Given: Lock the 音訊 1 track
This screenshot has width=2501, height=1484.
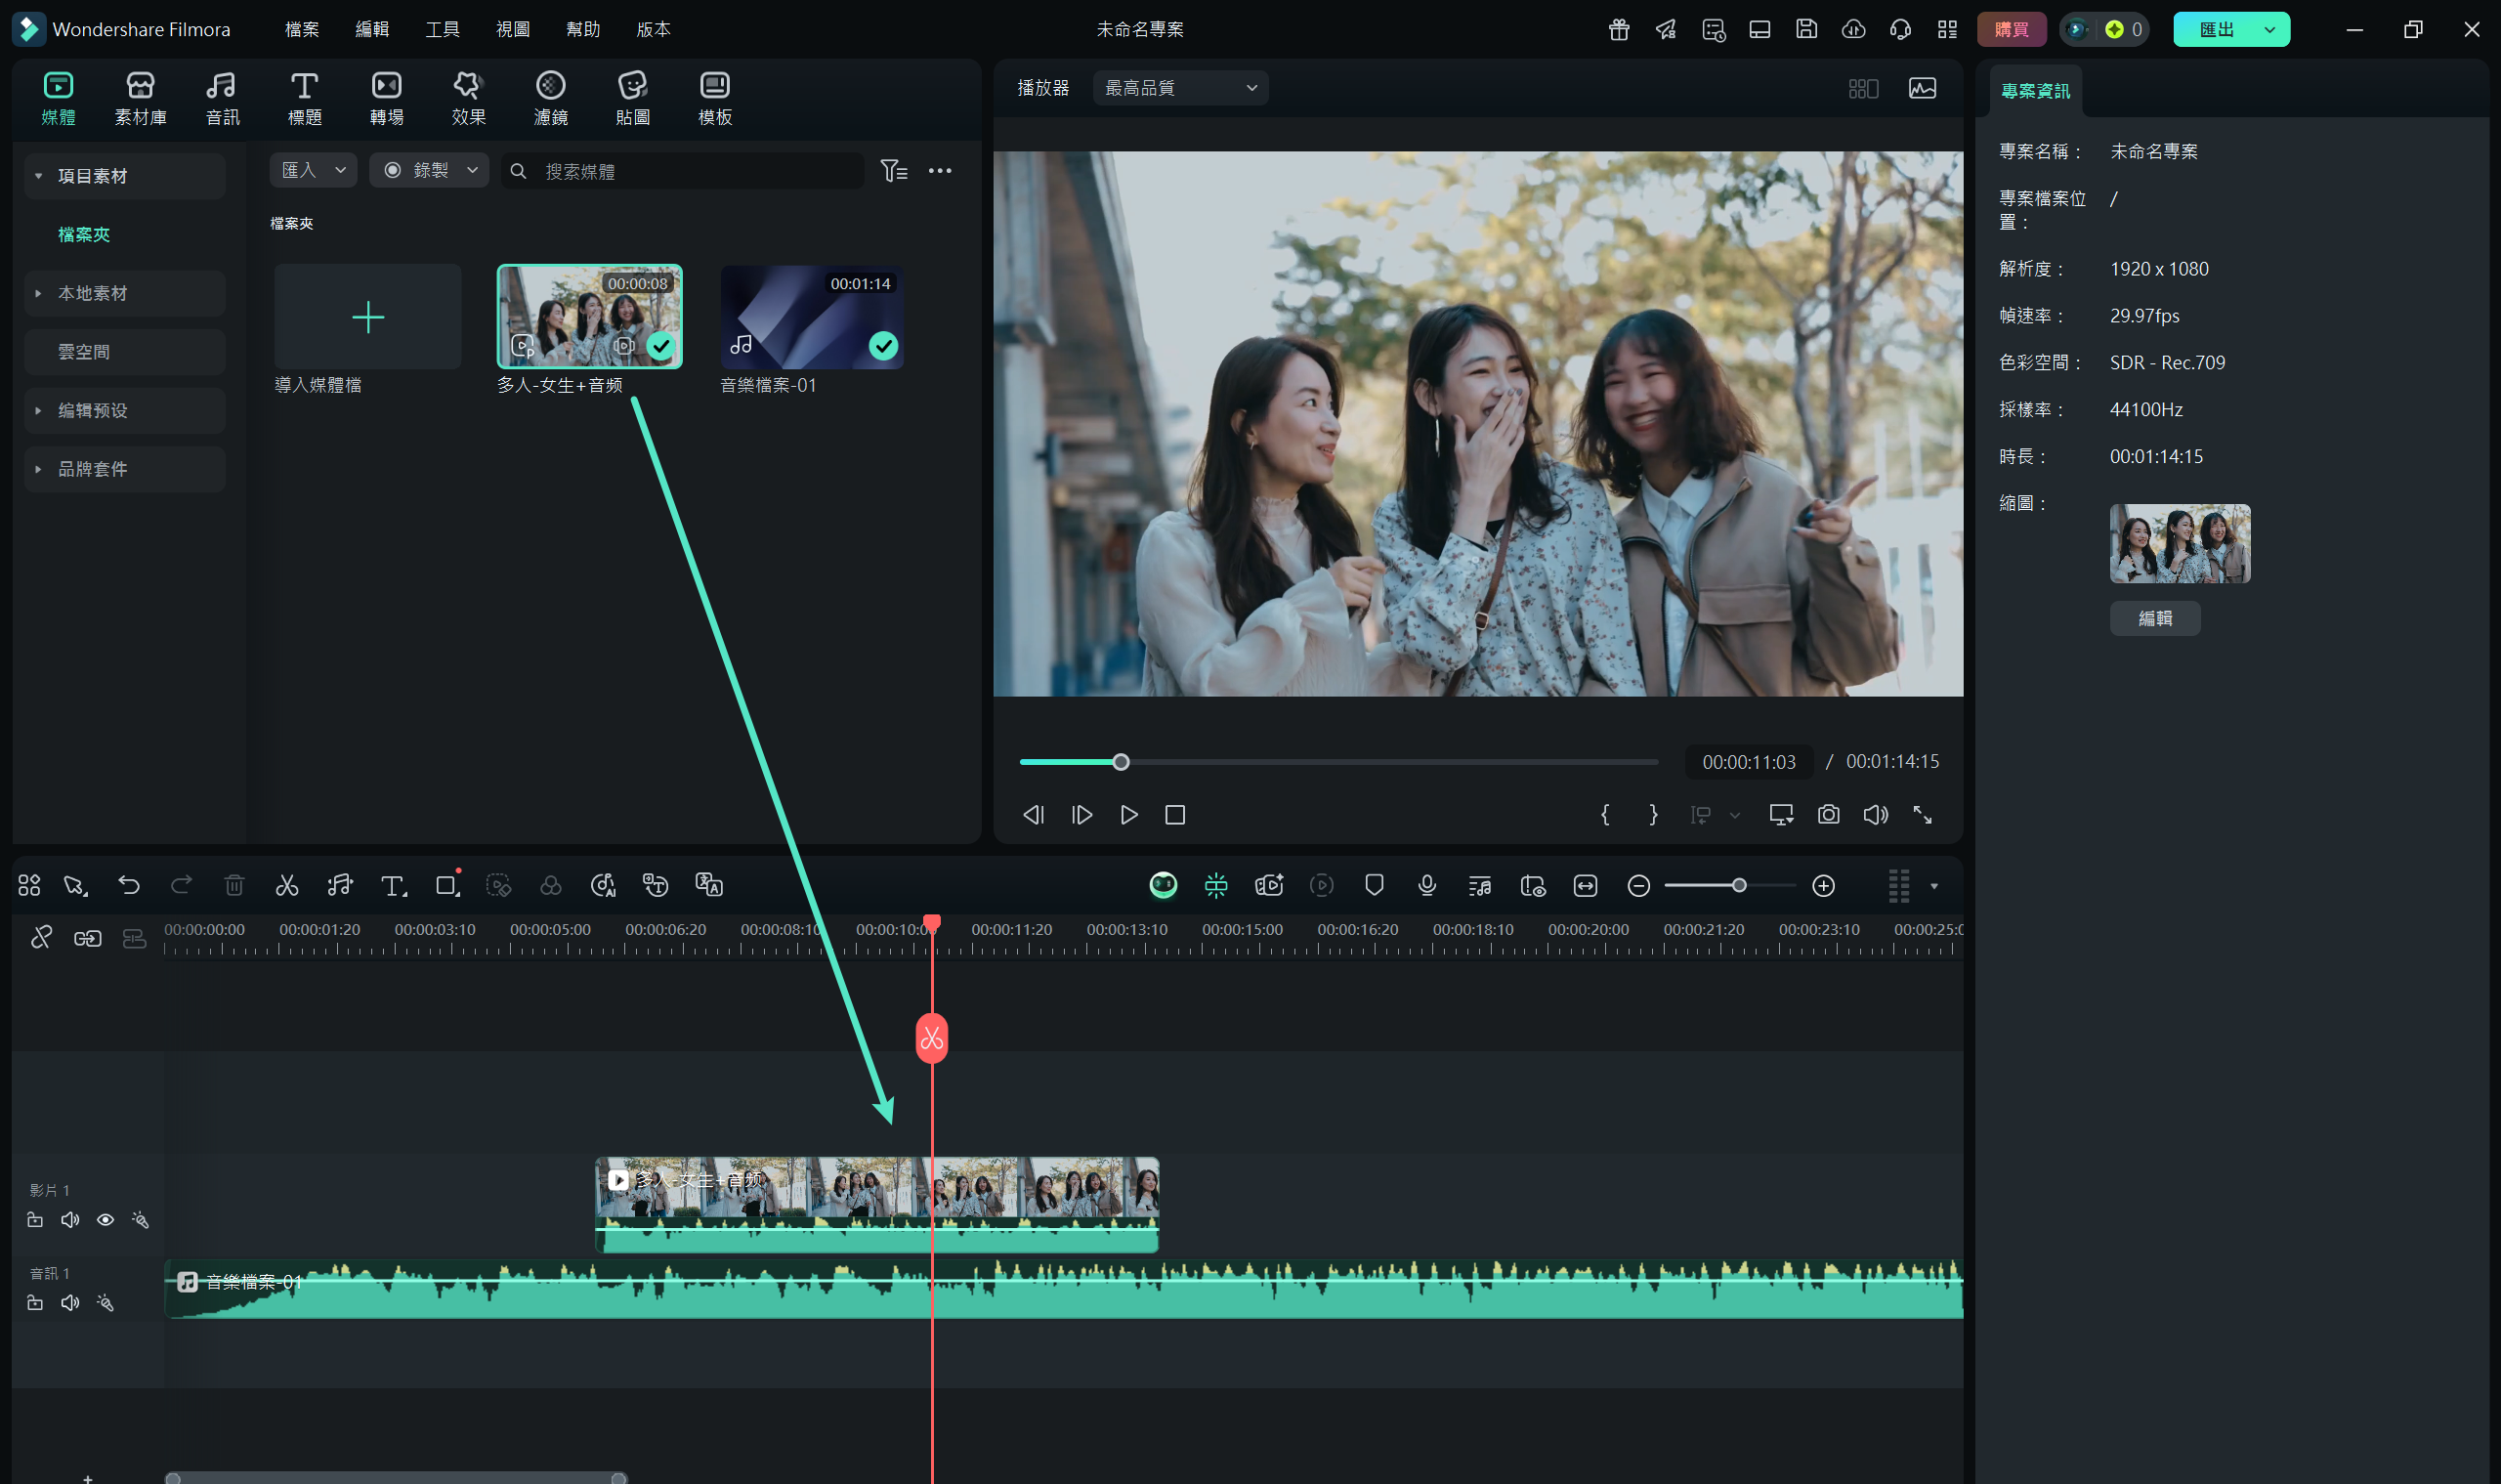Looking at the screenshot, I should click(x=35, y=1302).
